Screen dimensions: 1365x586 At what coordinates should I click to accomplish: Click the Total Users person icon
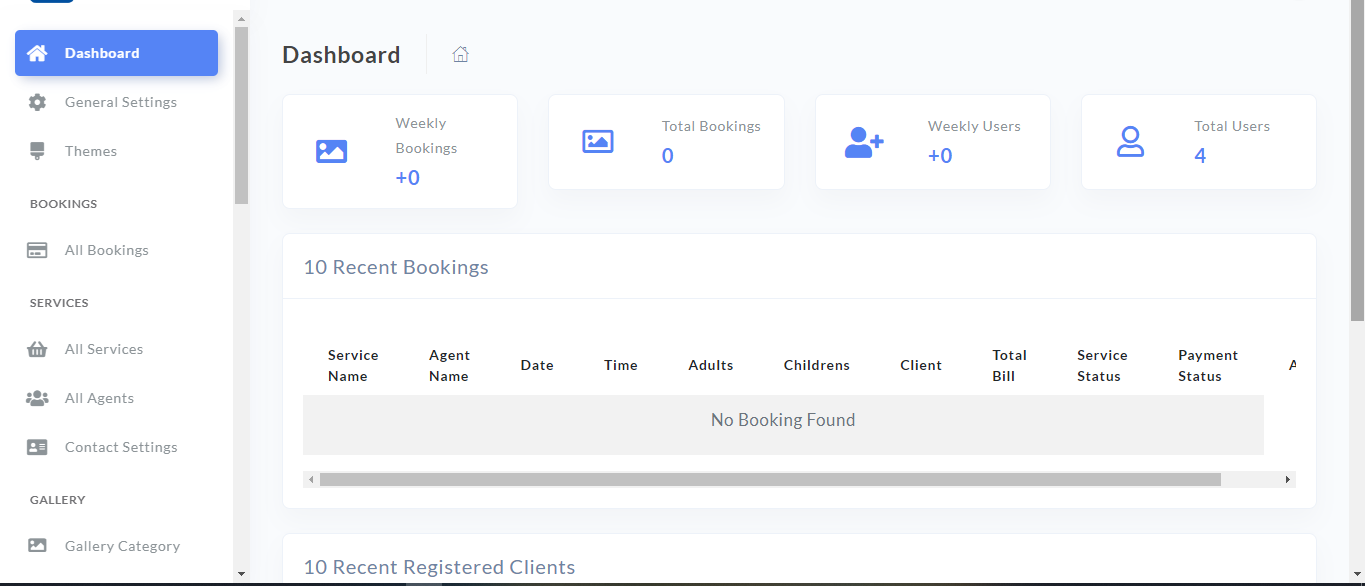1130,142
